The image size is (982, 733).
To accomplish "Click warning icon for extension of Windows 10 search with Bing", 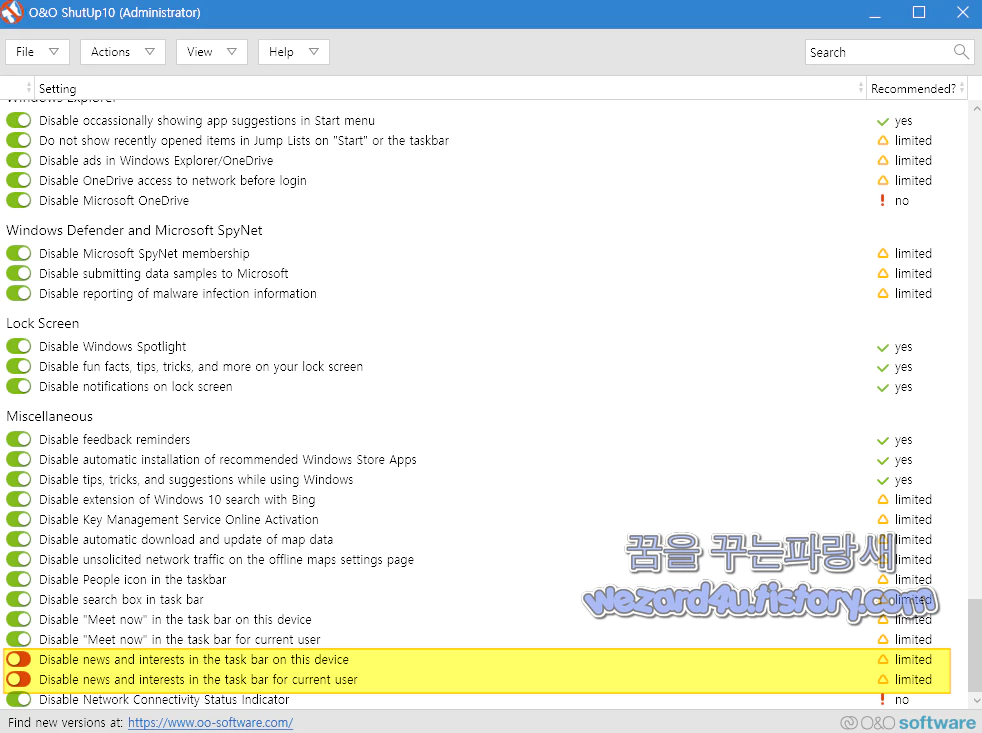I will click(x=883, y=499).
